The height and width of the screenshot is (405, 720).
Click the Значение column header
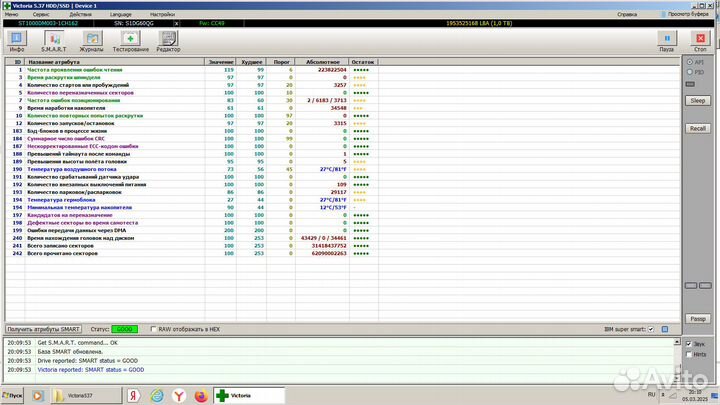220,62
